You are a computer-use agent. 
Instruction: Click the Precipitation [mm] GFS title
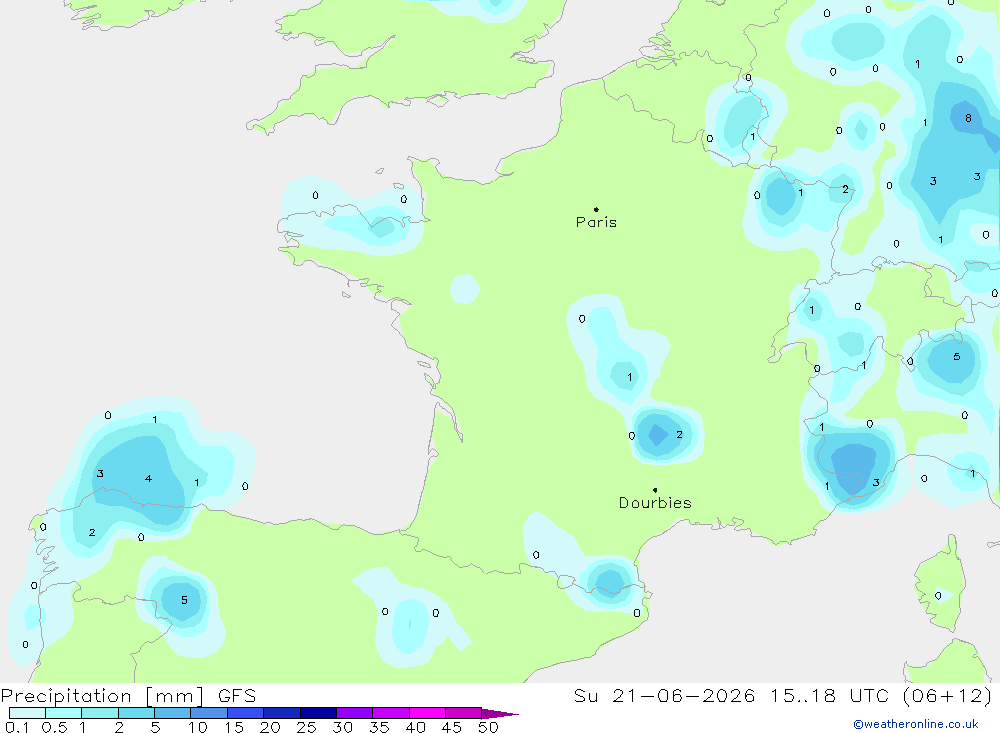[128, 695]
